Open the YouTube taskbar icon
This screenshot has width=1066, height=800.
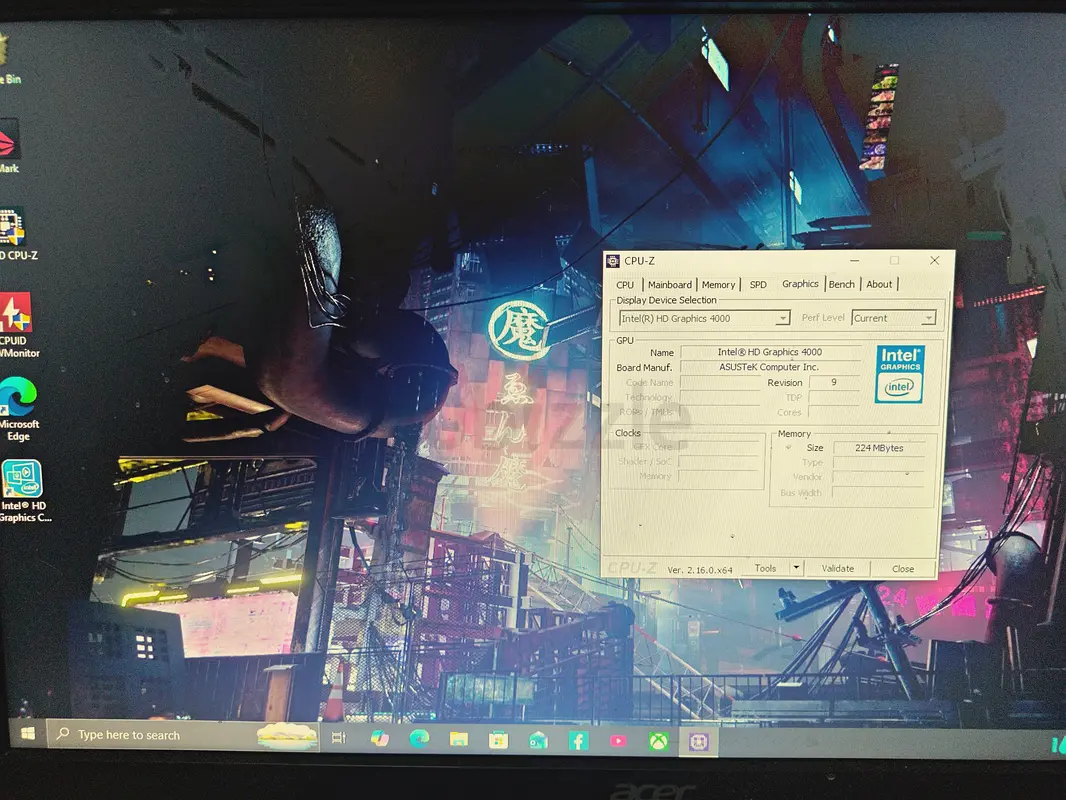point(618,741)
